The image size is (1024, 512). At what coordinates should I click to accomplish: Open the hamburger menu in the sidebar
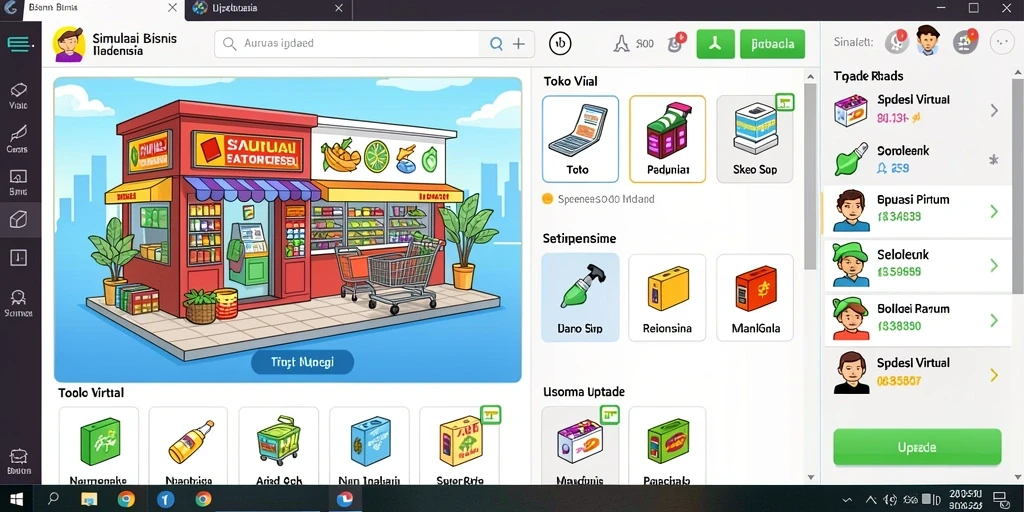coord(20,44)
